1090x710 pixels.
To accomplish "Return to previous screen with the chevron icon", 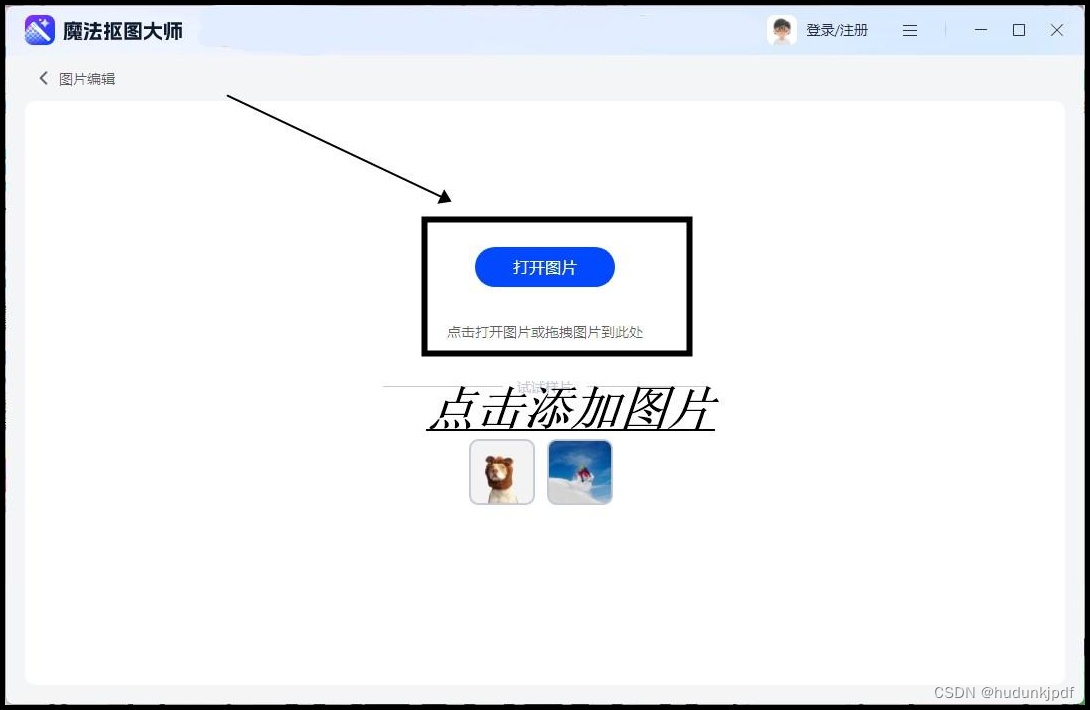I will point(43,77).
